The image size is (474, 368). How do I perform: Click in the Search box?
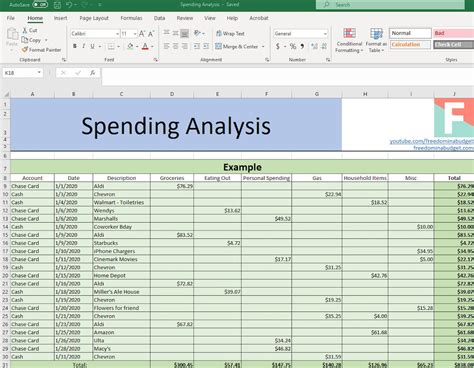point(390,5)
